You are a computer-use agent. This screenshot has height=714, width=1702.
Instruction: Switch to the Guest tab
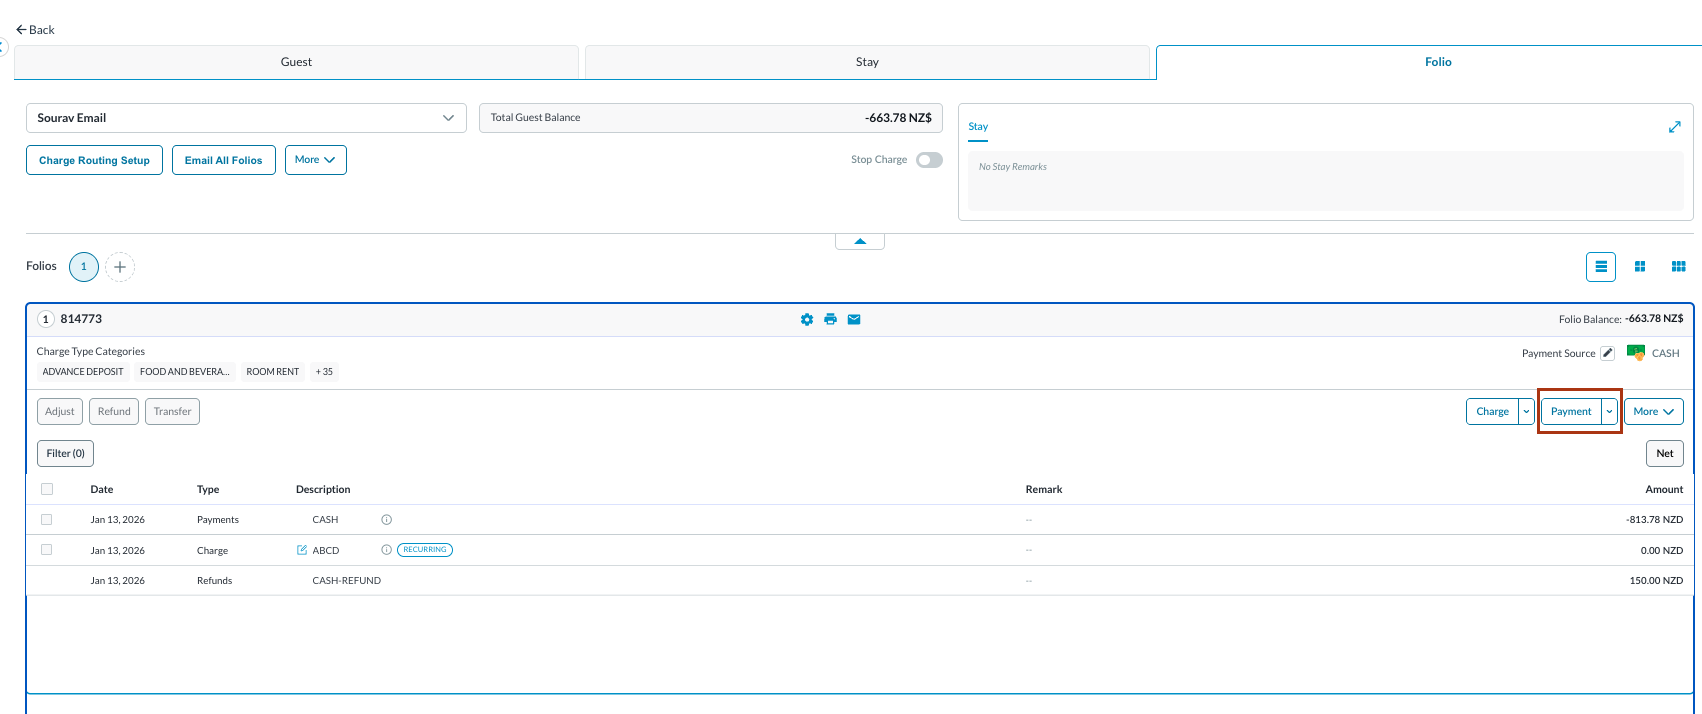tap(296, 62)
